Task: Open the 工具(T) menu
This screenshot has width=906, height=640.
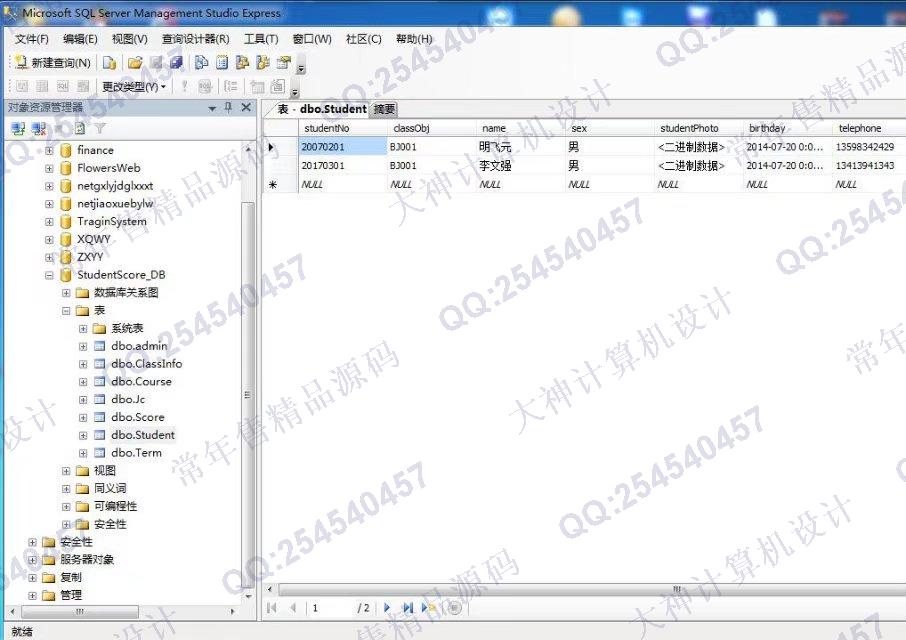Action: coord(261,39)
